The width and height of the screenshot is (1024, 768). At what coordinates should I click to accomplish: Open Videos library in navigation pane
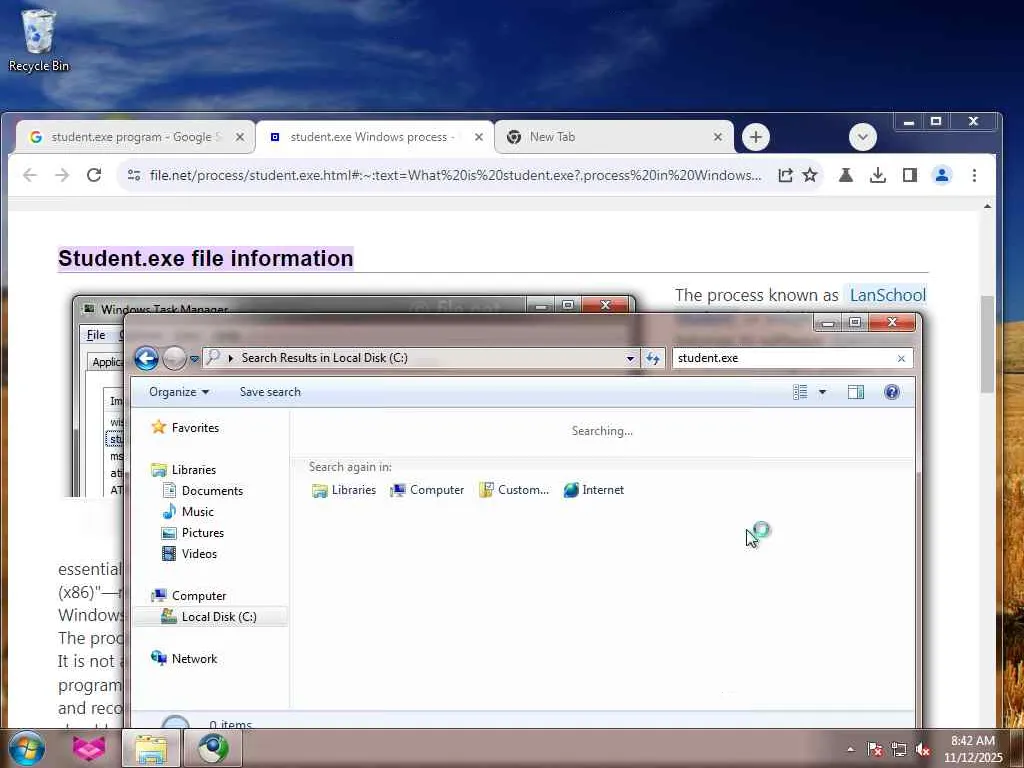(189, 554)
